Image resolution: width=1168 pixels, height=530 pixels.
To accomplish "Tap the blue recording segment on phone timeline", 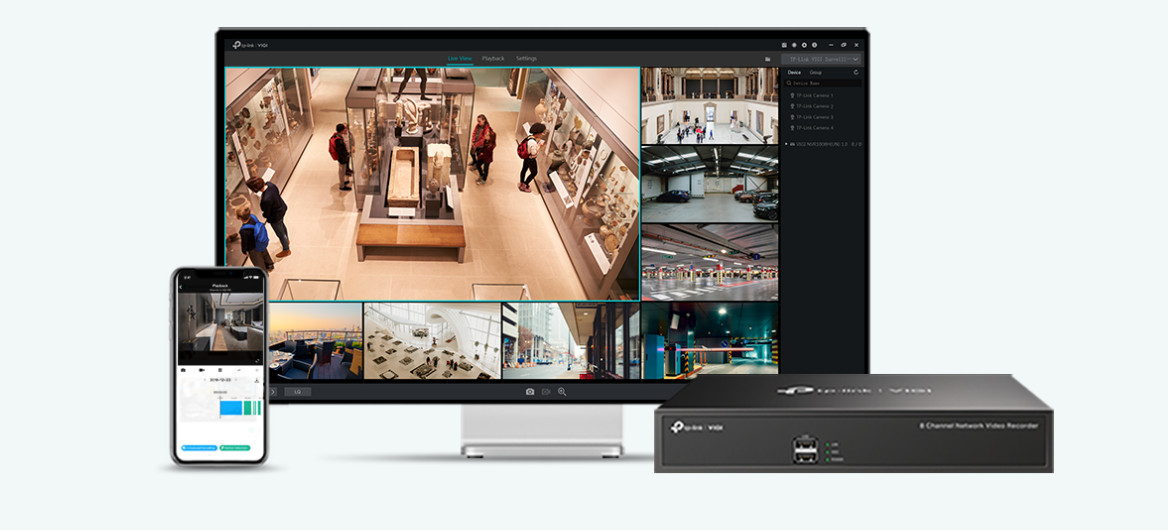I will pos(231,408).
